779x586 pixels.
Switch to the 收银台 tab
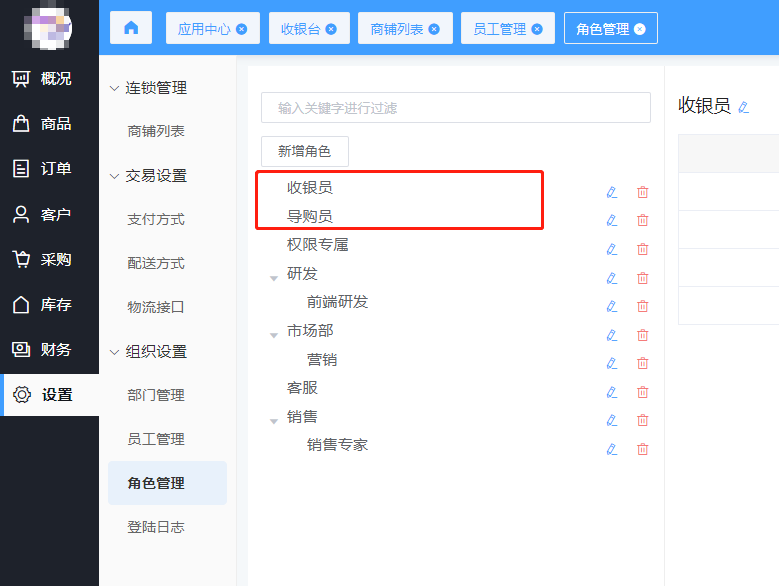[302, 29]
